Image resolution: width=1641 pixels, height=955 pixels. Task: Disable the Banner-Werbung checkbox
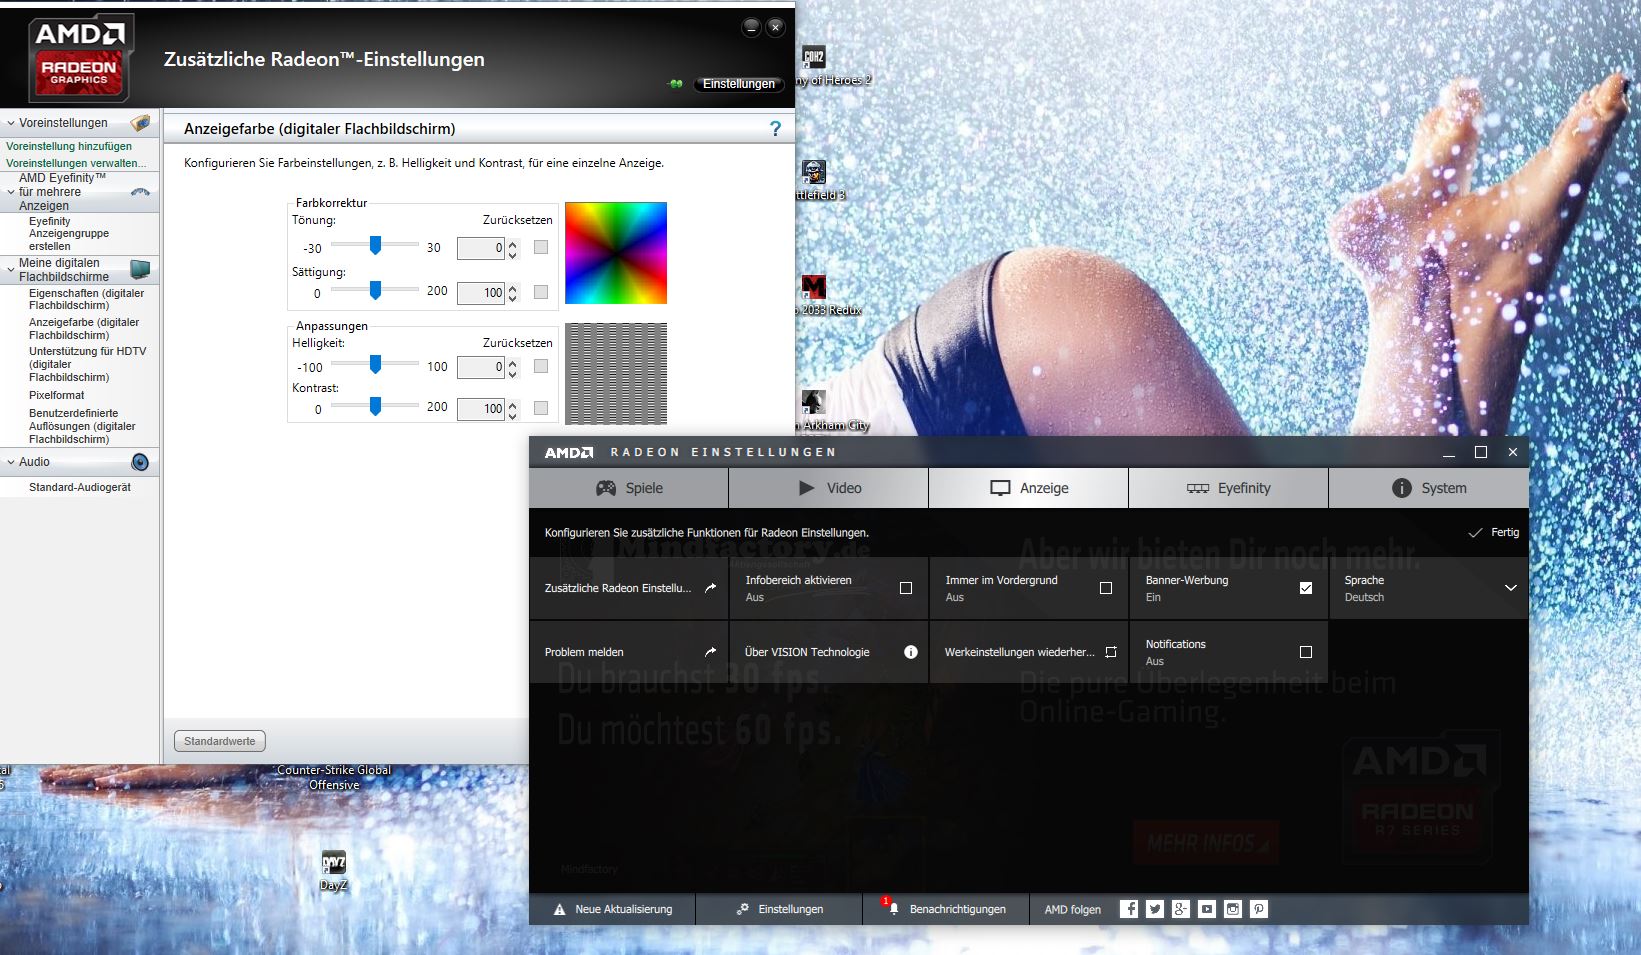pyautogui.click(x=1306, y=588)
